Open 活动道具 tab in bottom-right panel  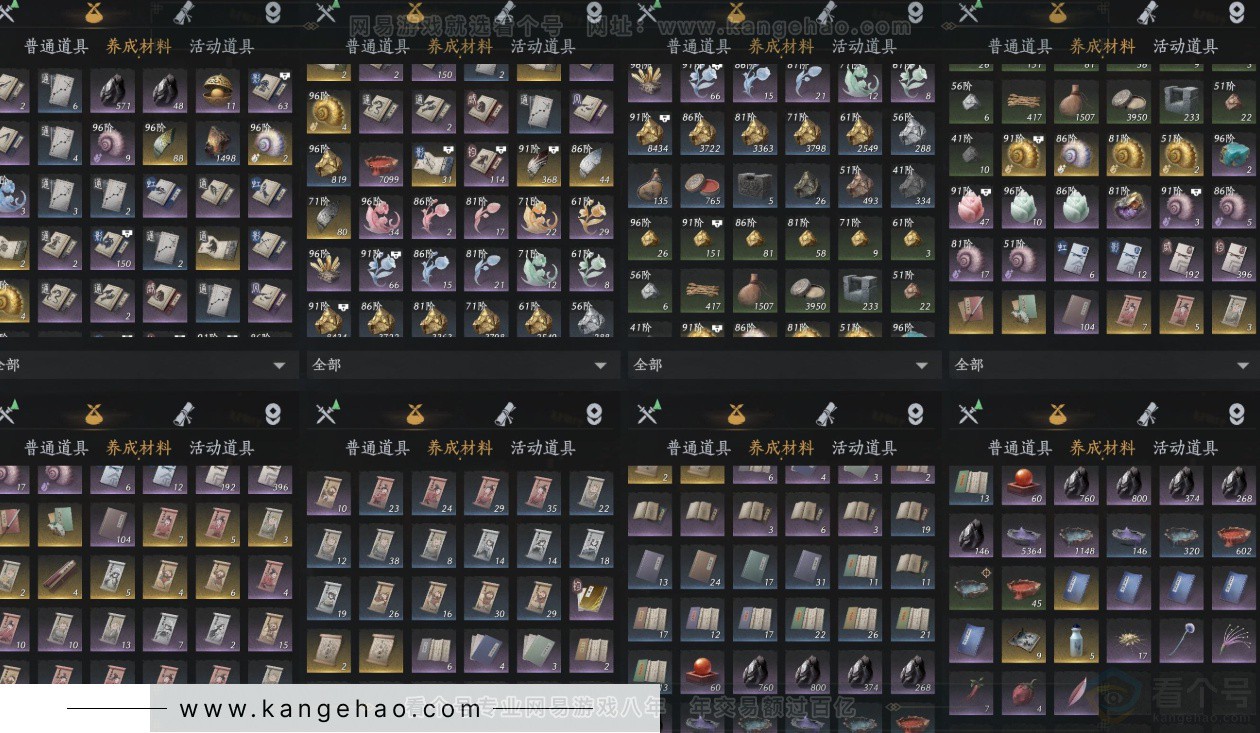click(x=1185, y=448)
